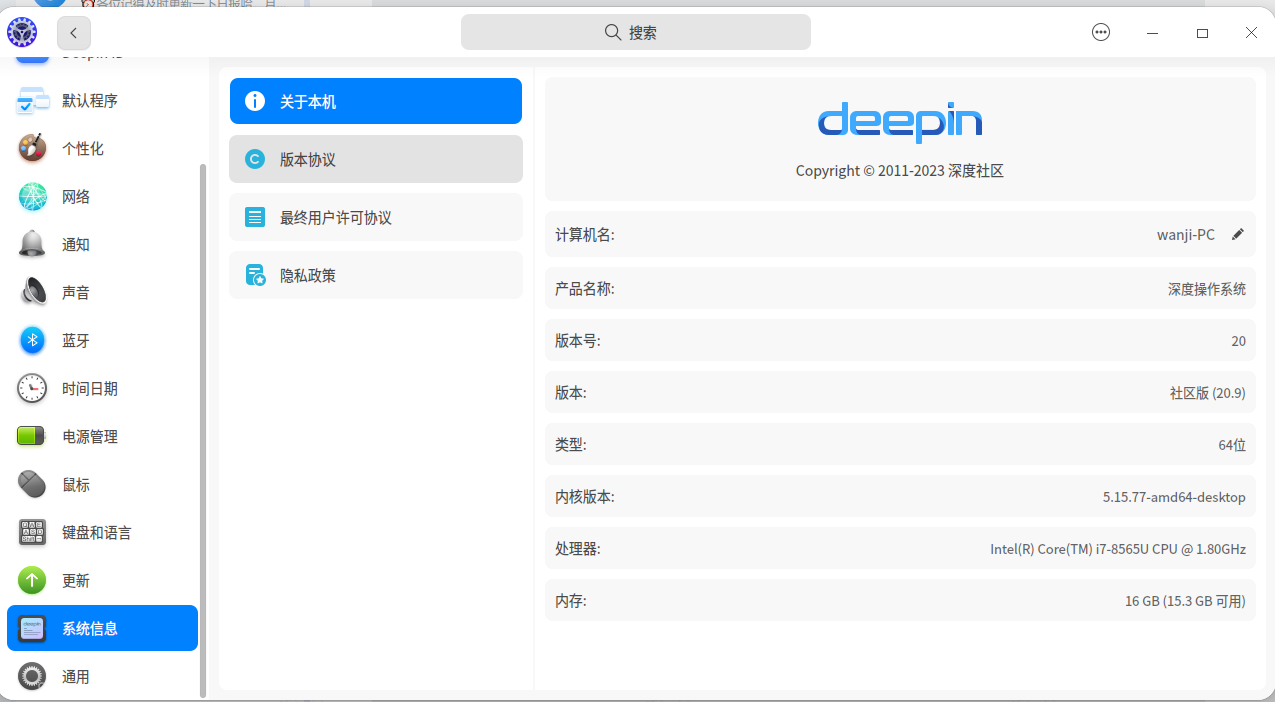The image size is (1275, 702).
Task: Click the Personalization (个性化) palette icon
Action: [32, 148]
